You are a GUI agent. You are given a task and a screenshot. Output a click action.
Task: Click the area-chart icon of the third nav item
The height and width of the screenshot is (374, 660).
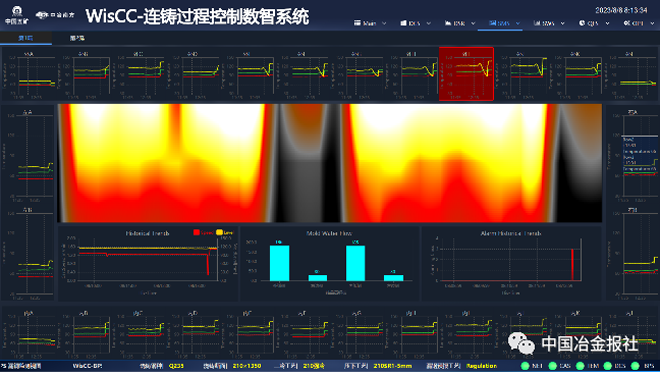[x=448, y=23]
